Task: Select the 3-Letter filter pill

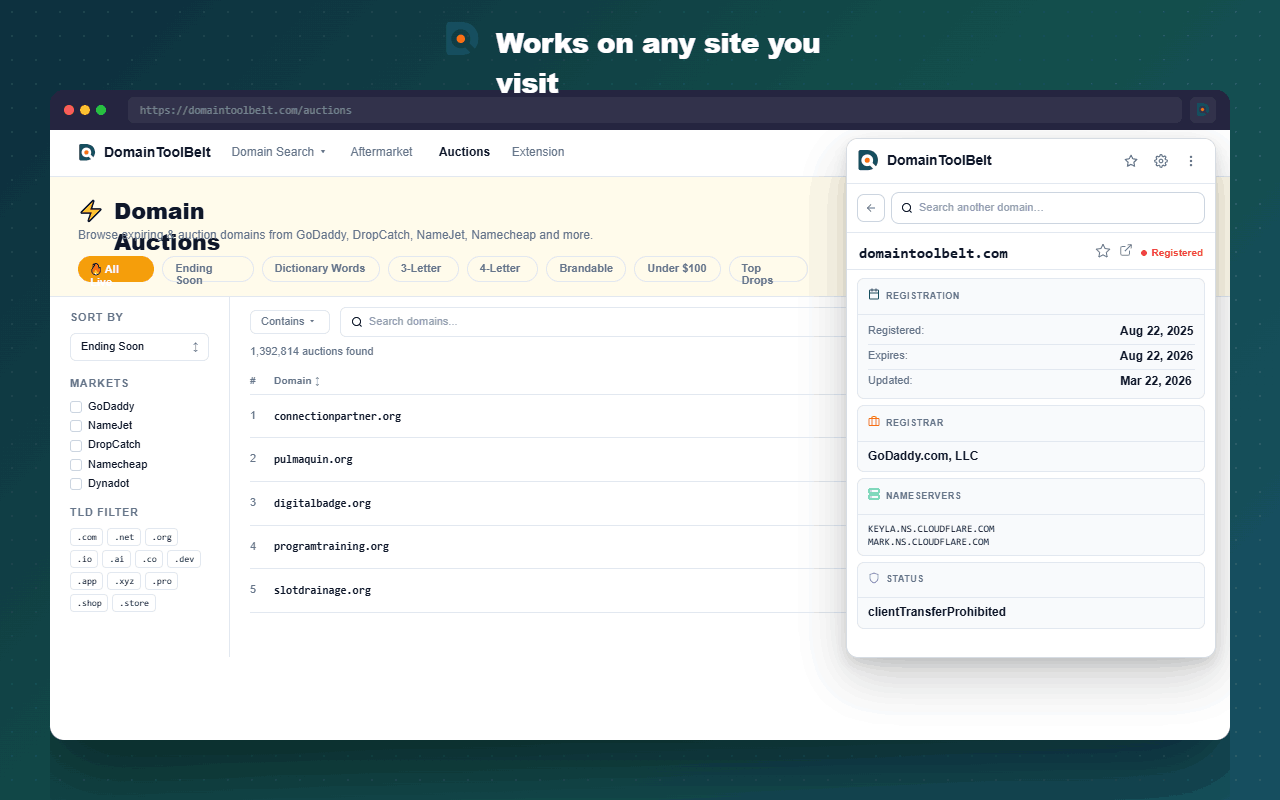Action: [422, 269]
